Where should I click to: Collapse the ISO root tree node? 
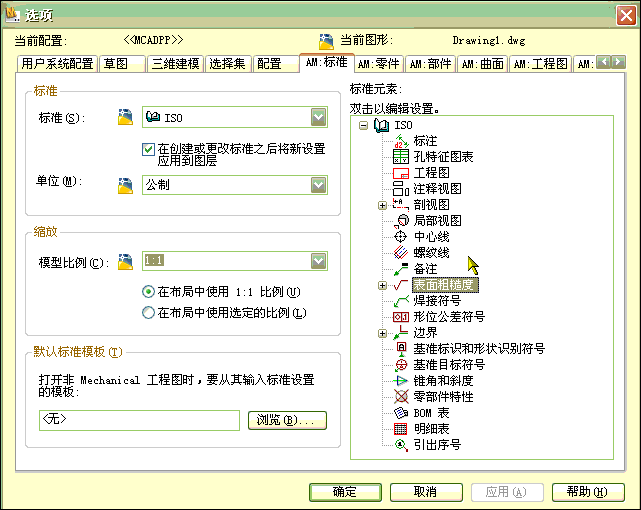pyautogui.click(x=363, y=125)
